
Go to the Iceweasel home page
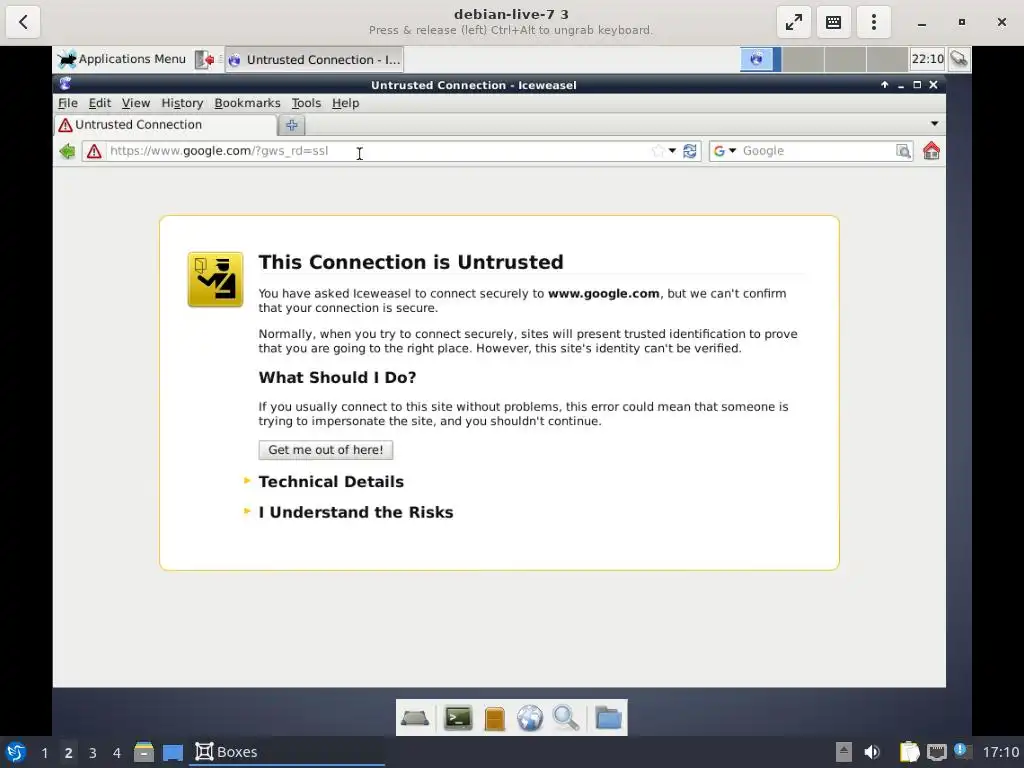pos(931,151)
